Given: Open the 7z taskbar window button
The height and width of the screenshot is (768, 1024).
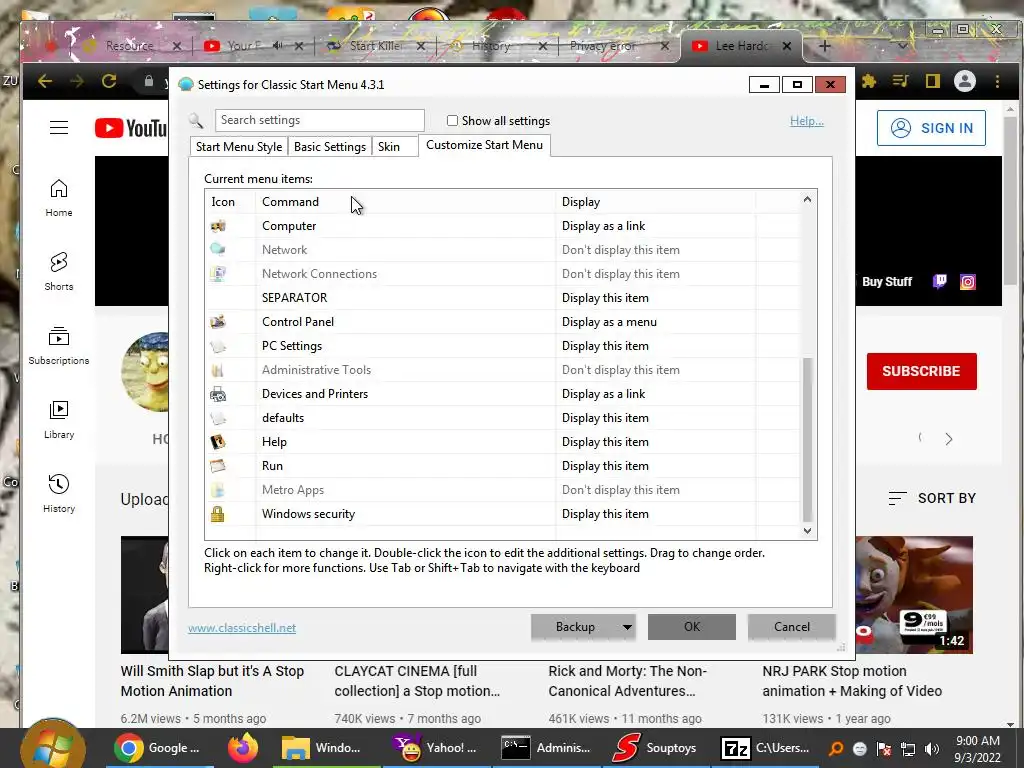Looking at the screenshot, I should point(765,748).
